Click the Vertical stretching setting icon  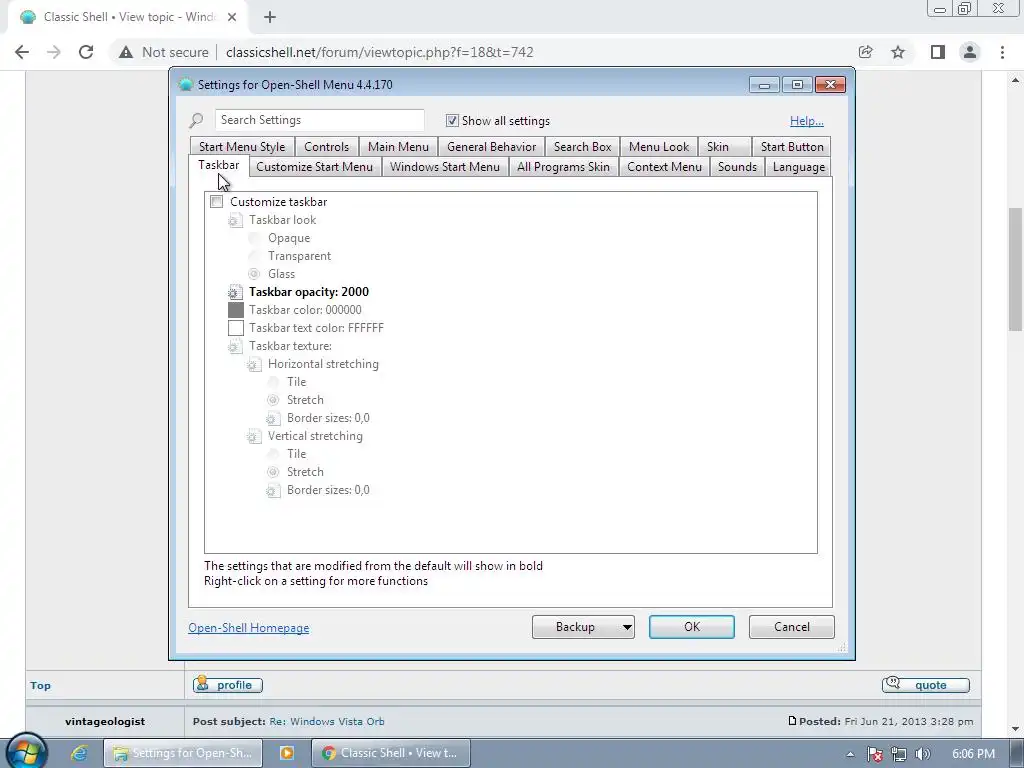point(254,436)
